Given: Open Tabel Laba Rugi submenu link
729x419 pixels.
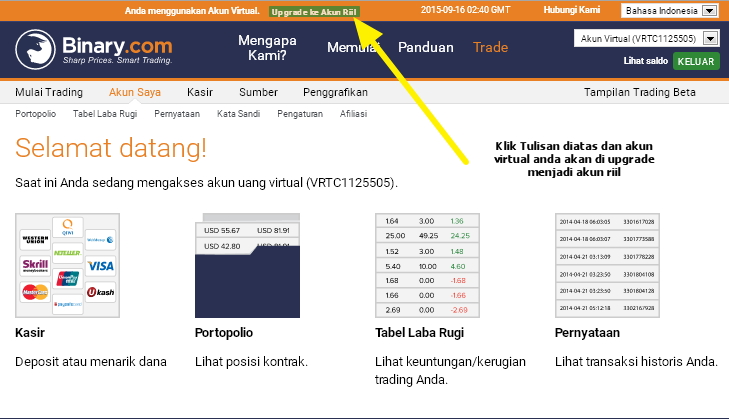Looking at the screenshot, I should coord(105,114).
